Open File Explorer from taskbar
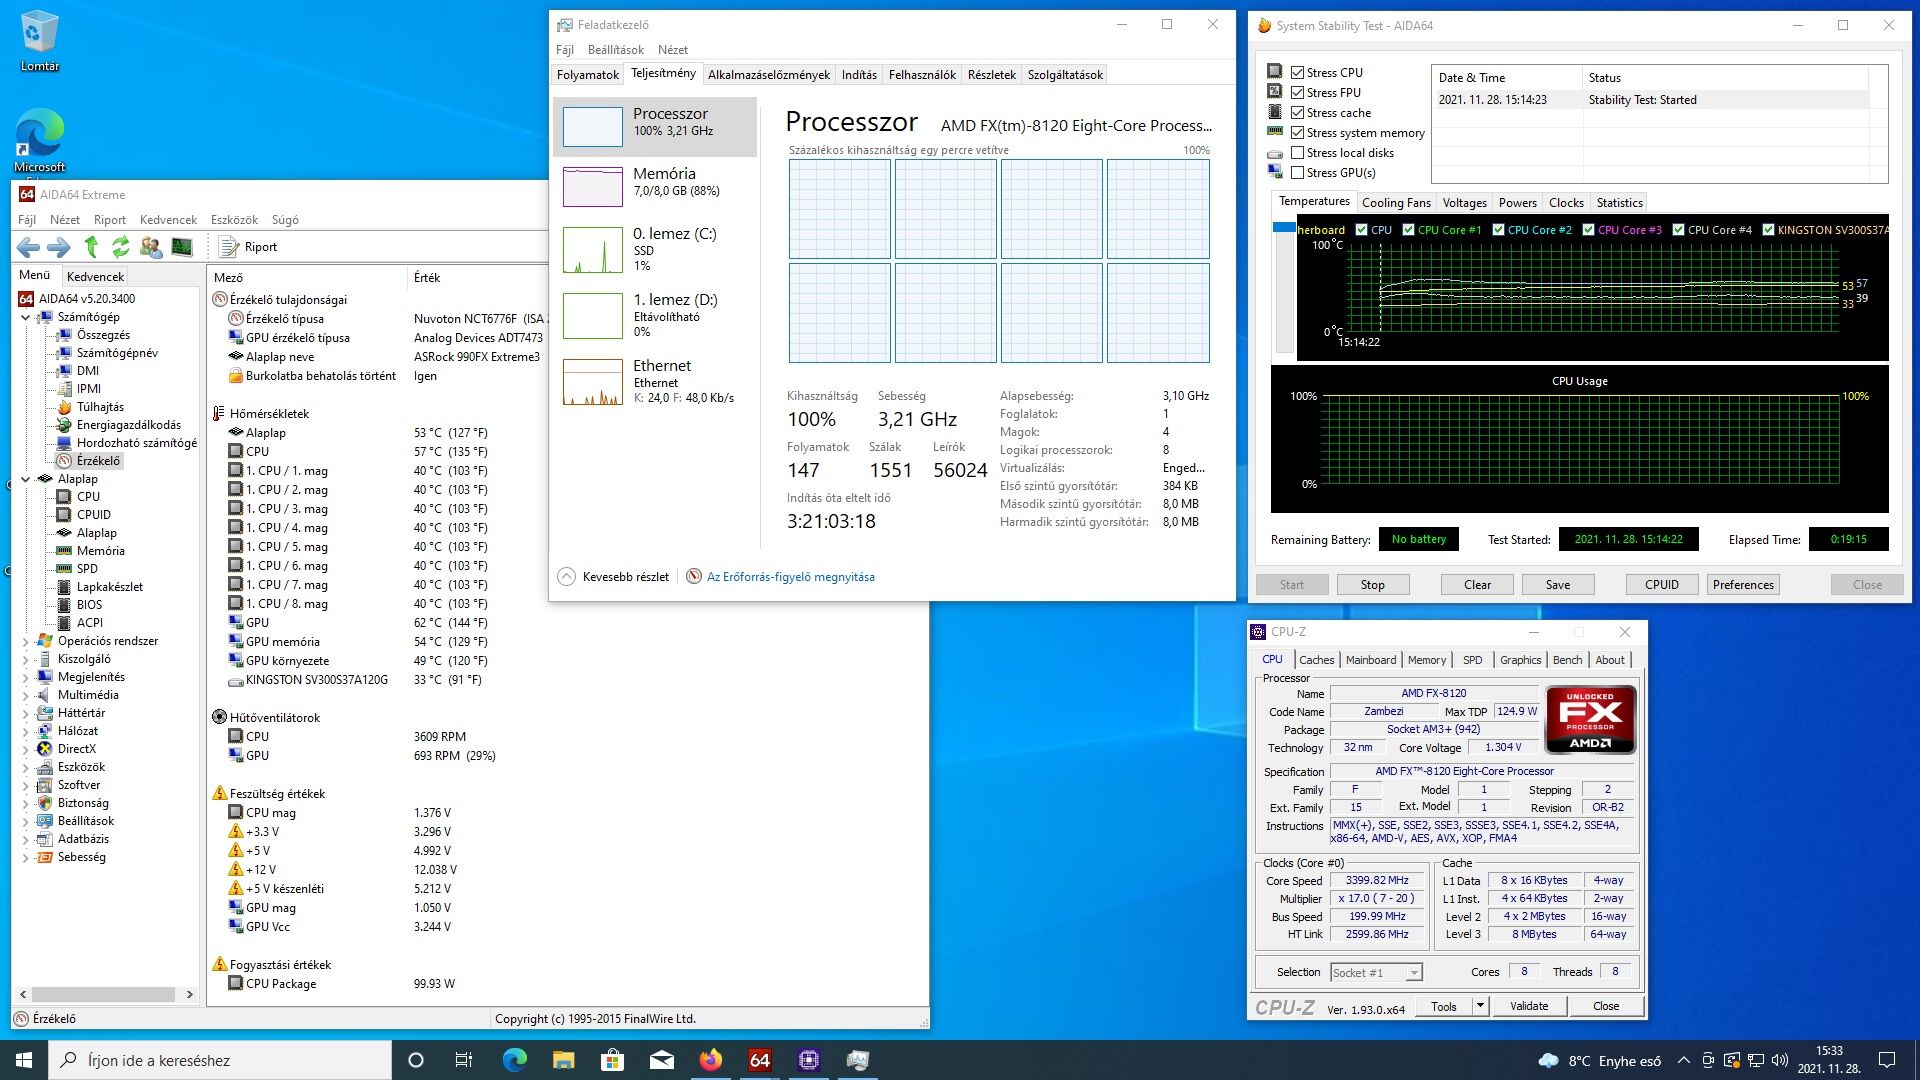Image resolution: width=1920 pixels, height=1080 pixels. (x=563, y=1060)
